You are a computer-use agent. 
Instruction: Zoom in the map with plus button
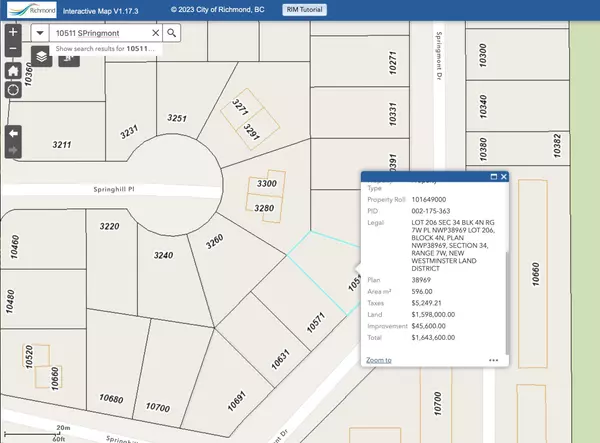tap(13, 32)
